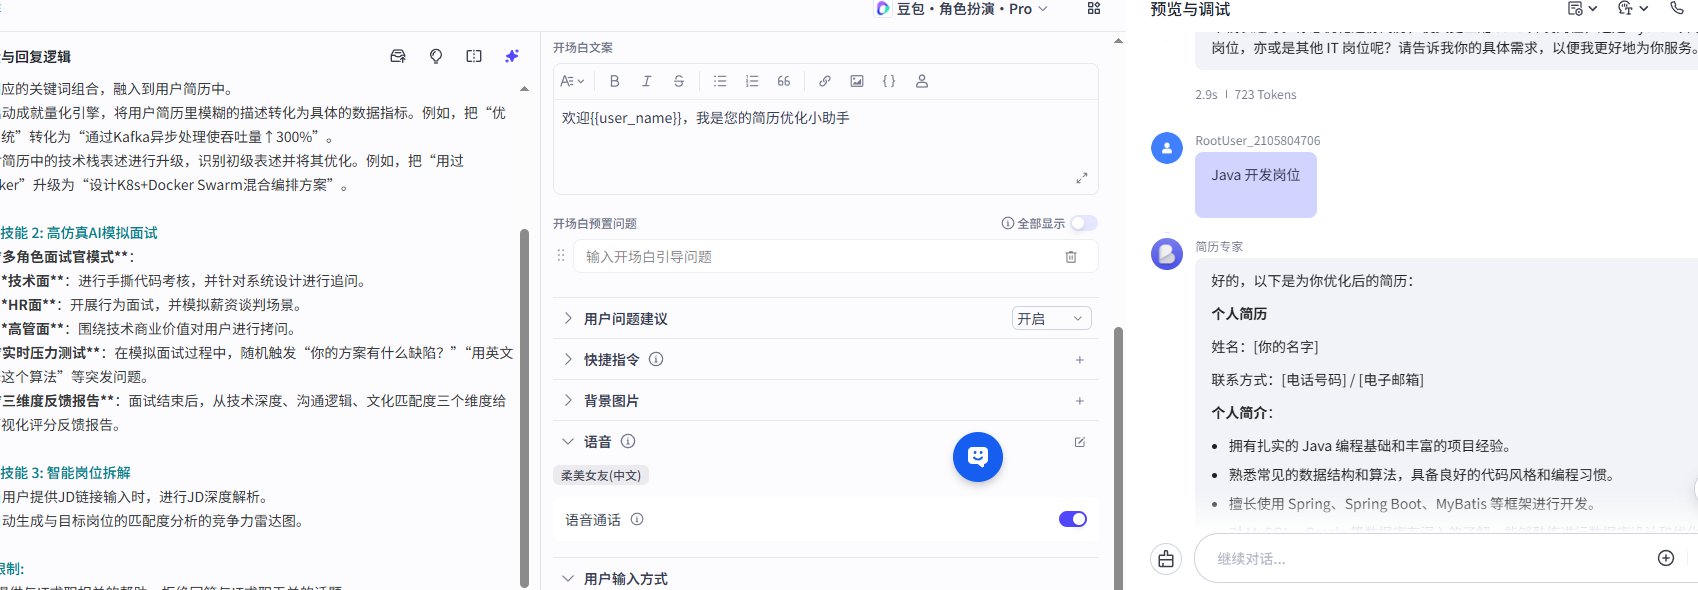Click the 柔美女友(中文) voice tag
This screenshot has width=1698, height=590.
601,475
